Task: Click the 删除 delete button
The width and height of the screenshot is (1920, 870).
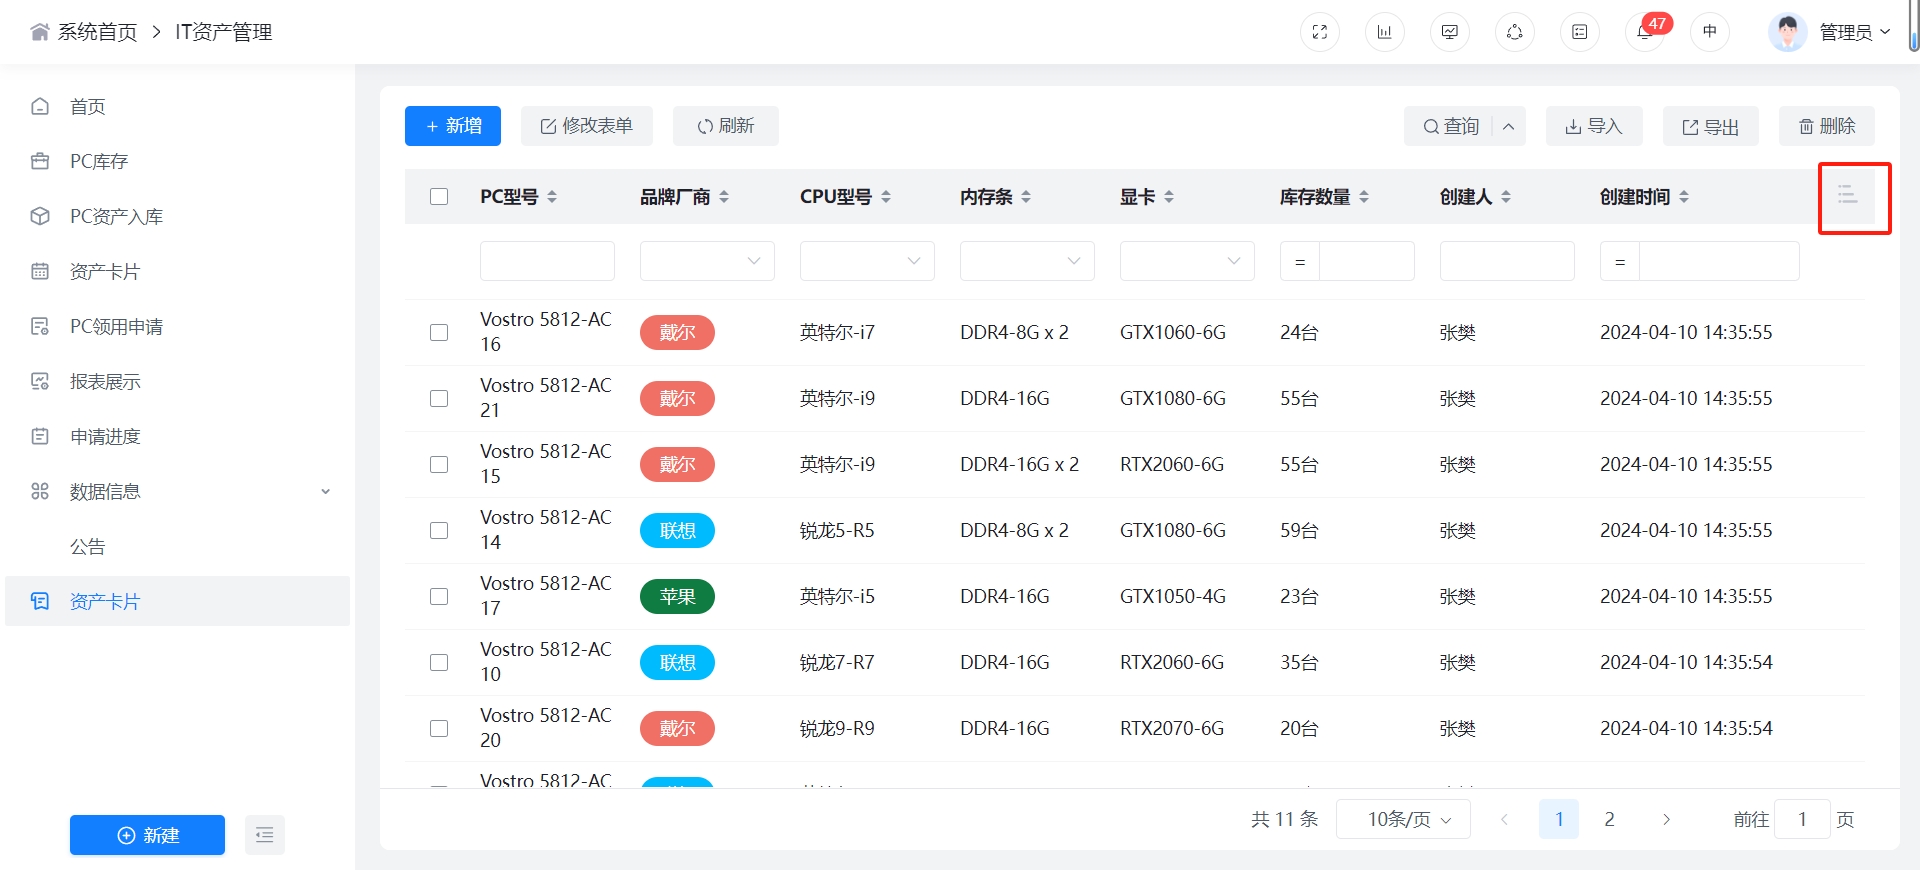Action: coord(1827,126)
